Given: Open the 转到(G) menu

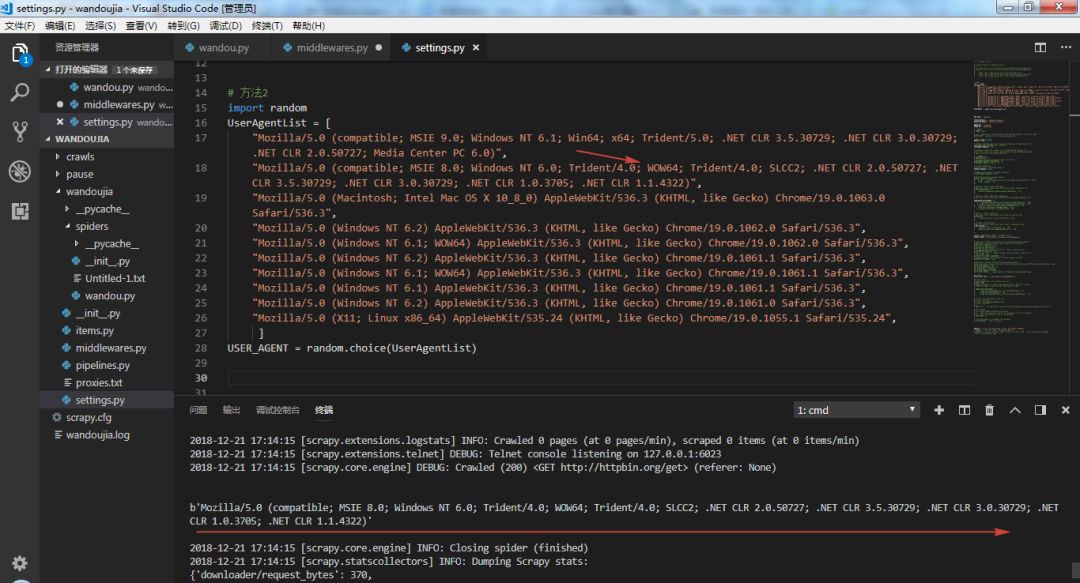Looking at the screenshot, I should [x=183, y=25].
